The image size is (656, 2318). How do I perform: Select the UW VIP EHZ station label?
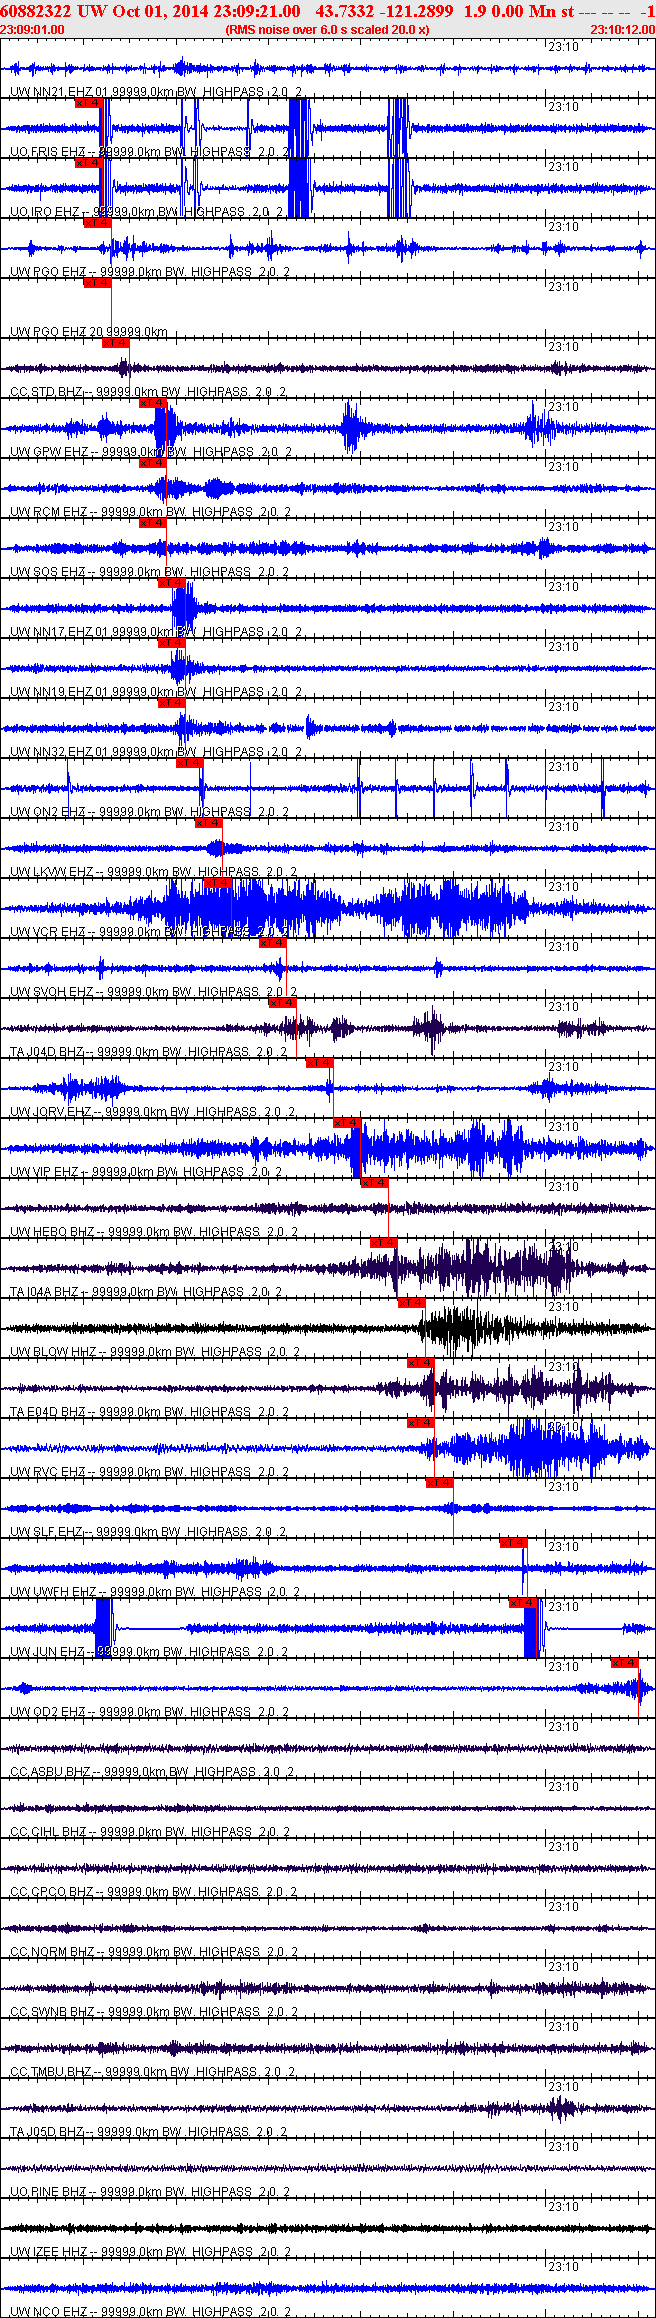tap(147, 1172)
